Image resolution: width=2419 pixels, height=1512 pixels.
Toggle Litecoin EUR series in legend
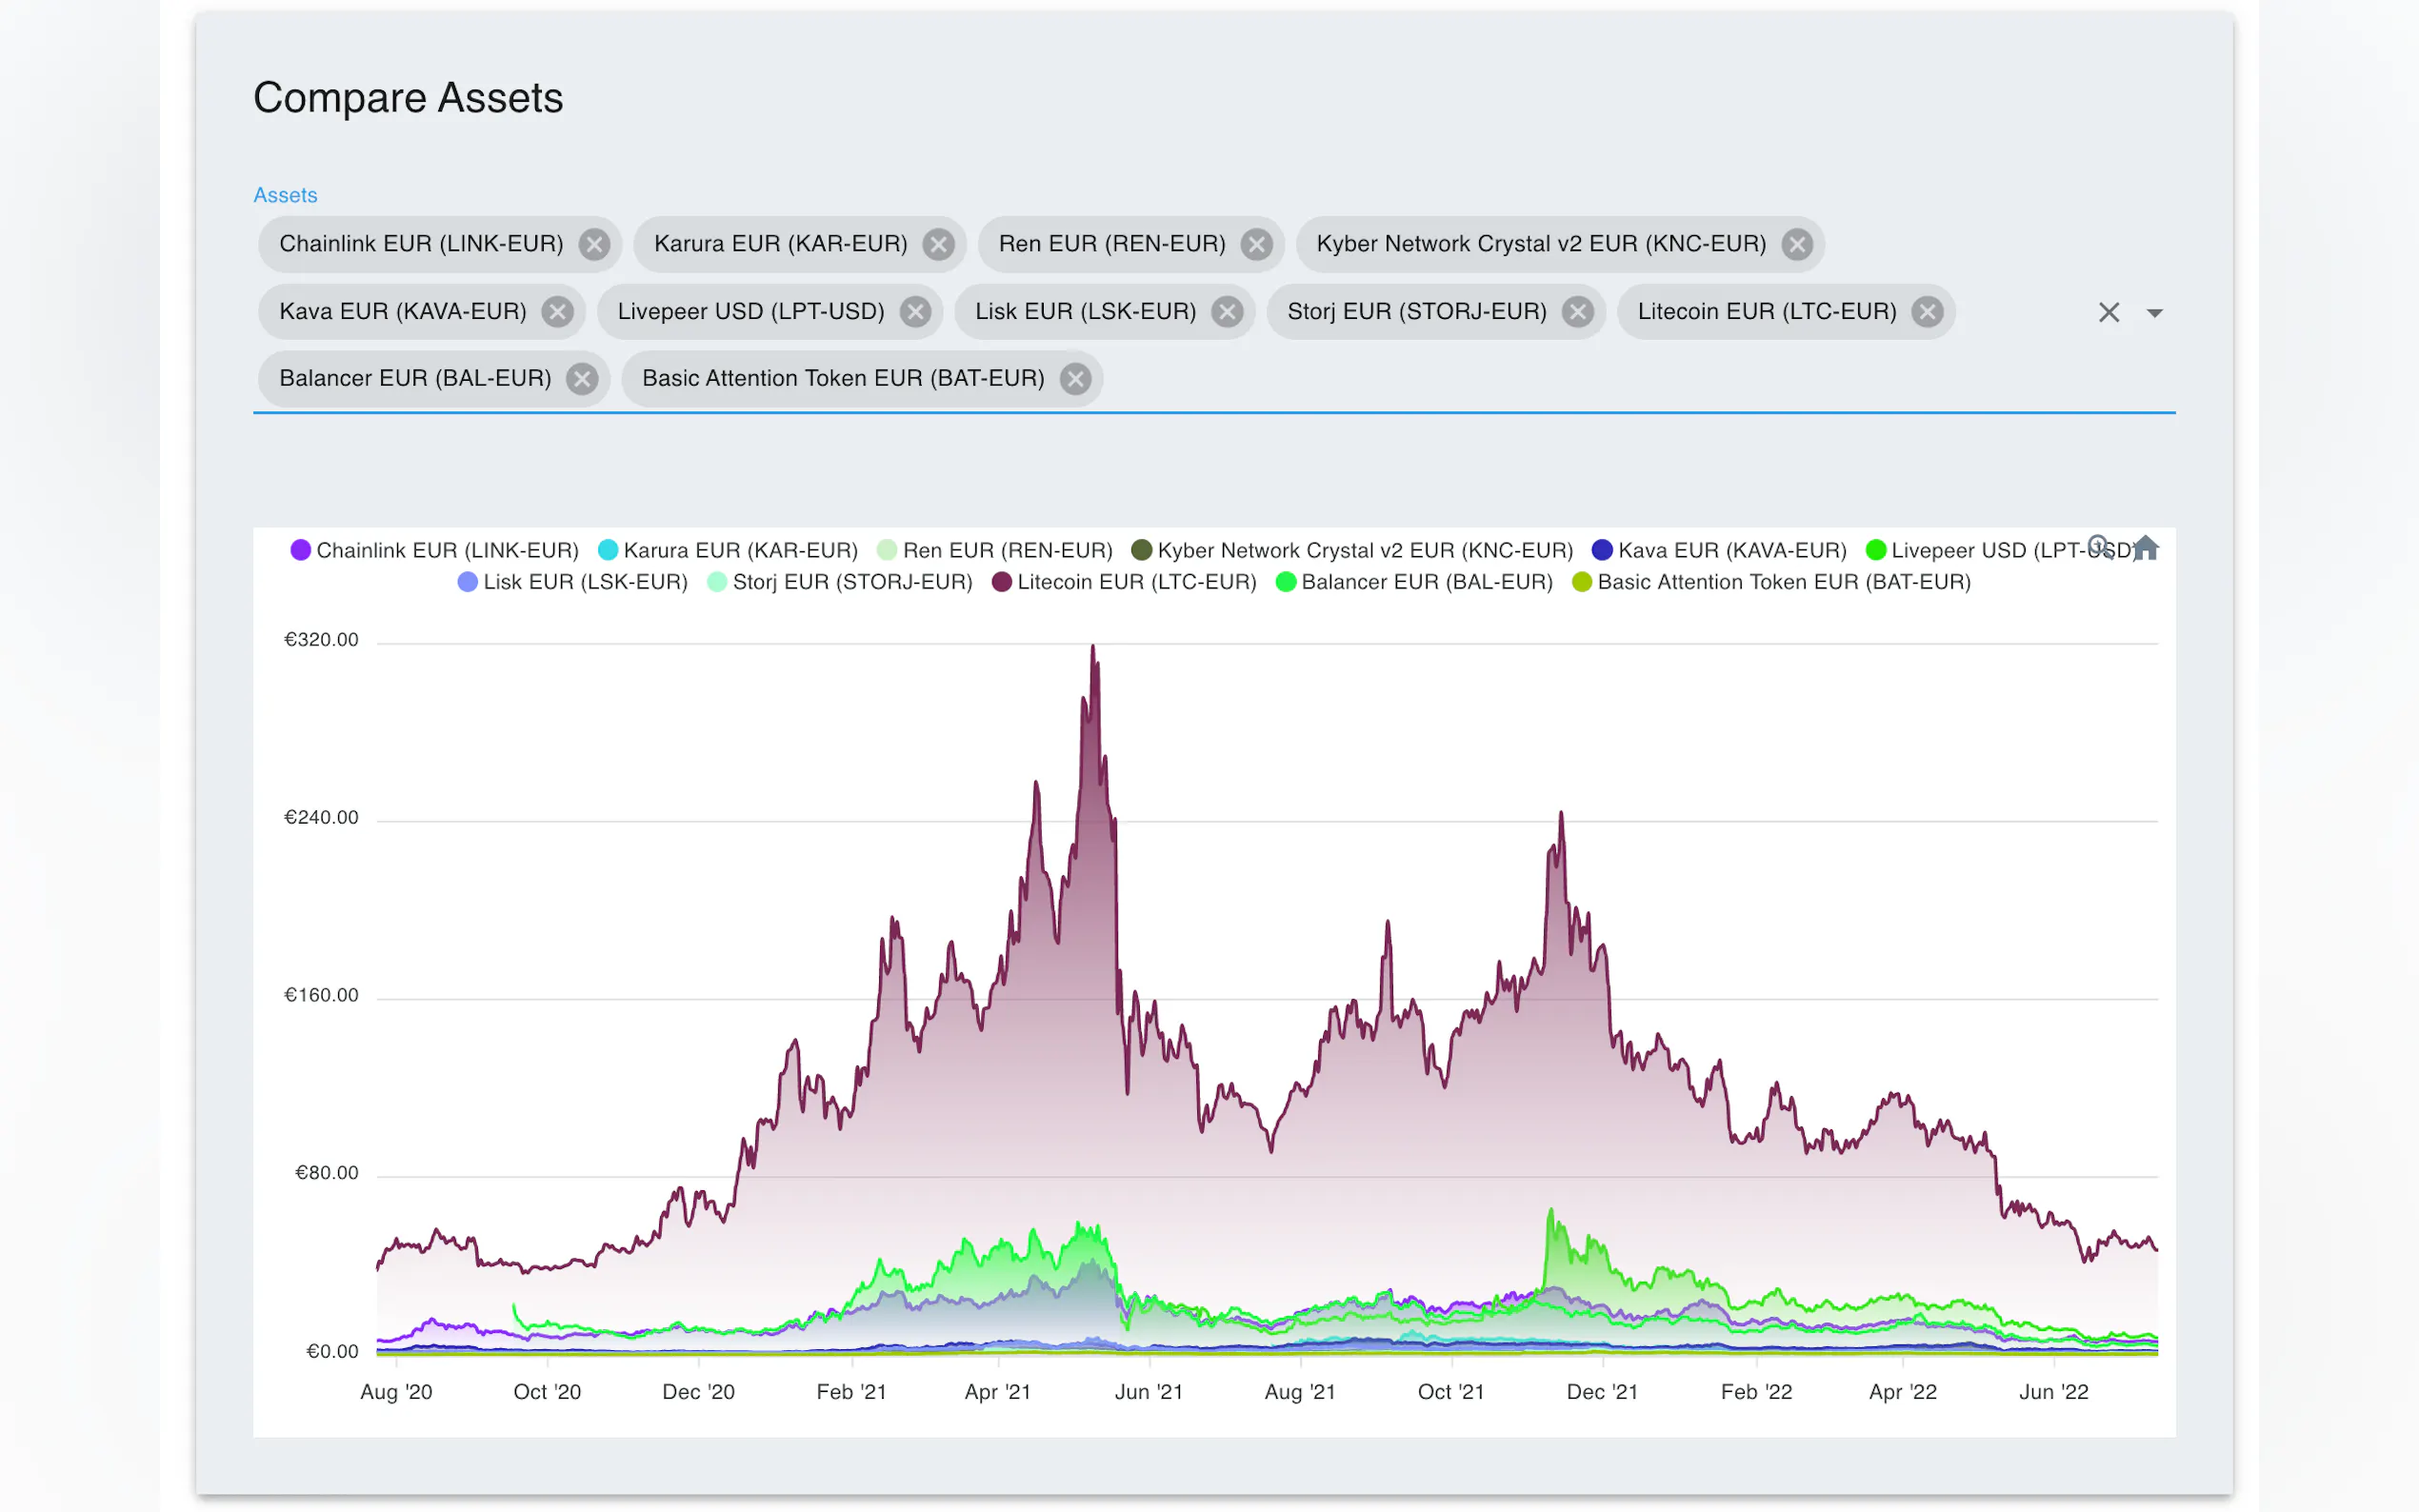pyautogui.click(x=1136, y=582)
